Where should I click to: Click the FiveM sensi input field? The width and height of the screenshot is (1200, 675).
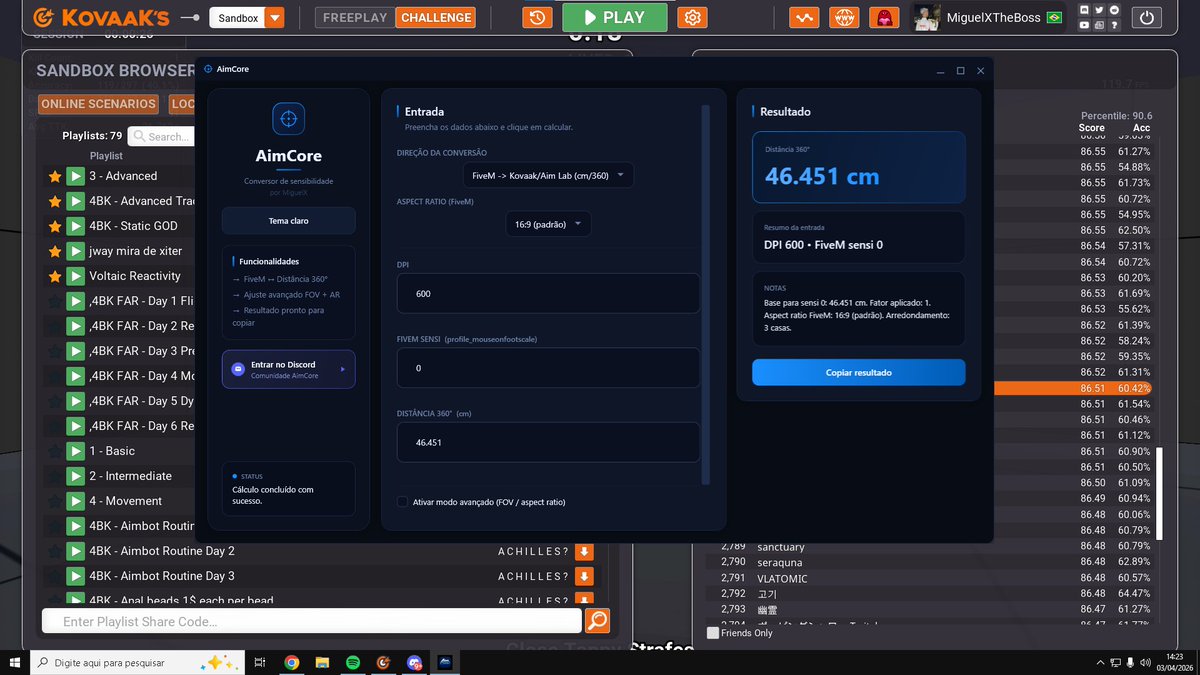[549, 367]
